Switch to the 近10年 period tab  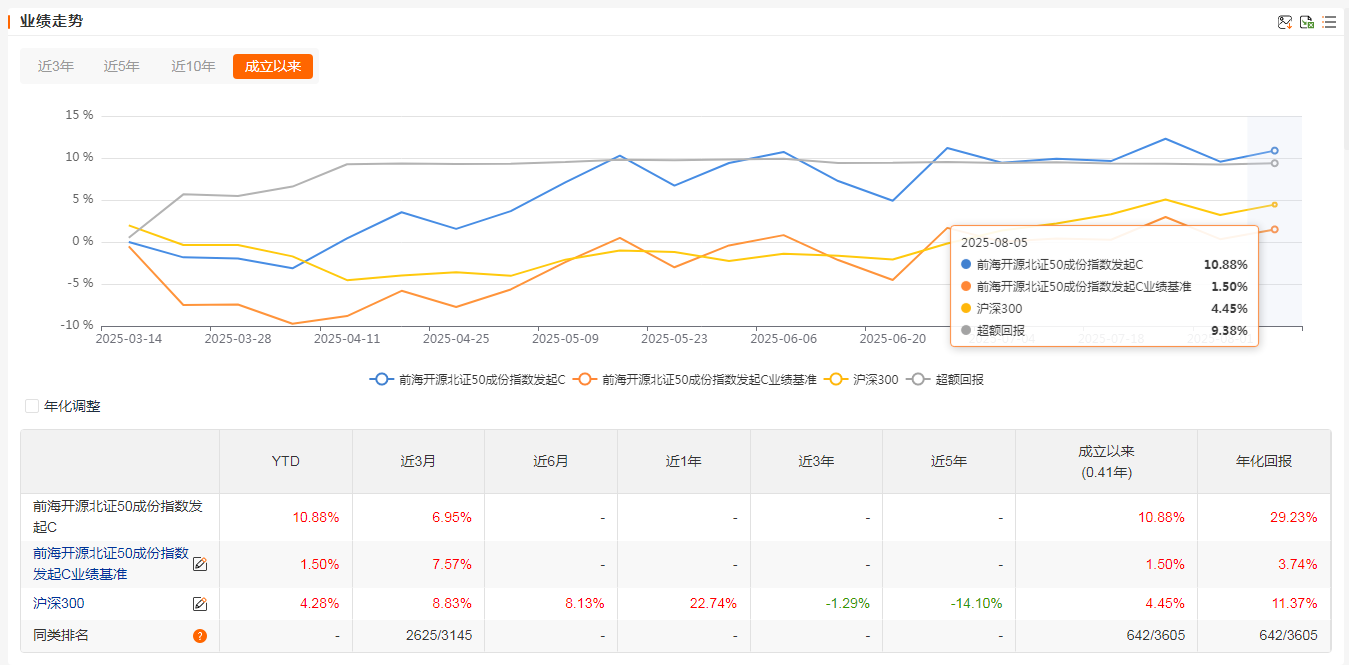193,66
